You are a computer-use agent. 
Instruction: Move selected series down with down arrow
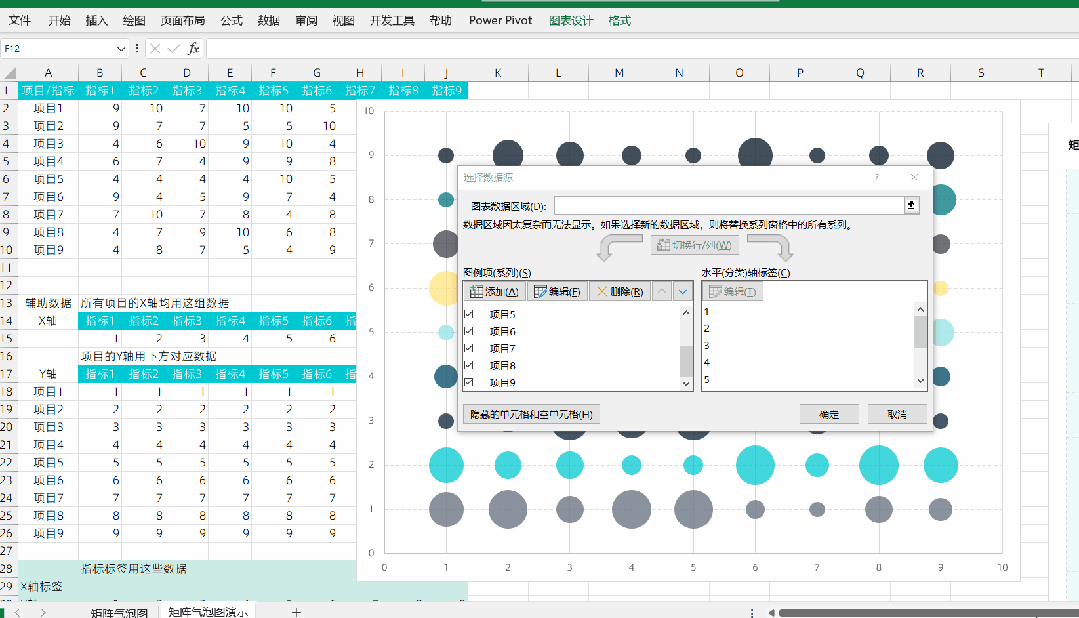click(x=683, y=292)
